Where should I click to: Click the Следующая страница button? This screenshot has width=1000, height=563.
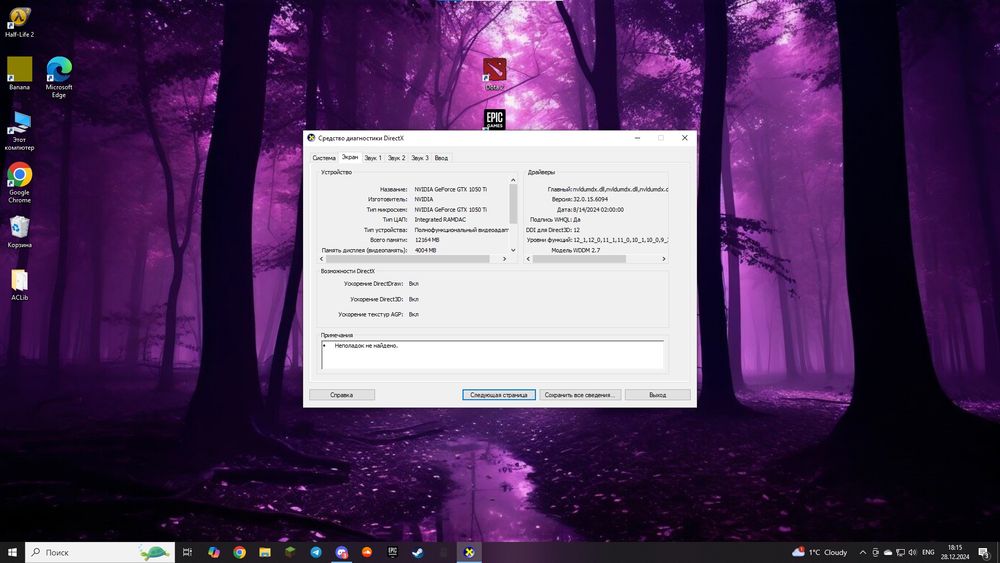coord(499,395)
